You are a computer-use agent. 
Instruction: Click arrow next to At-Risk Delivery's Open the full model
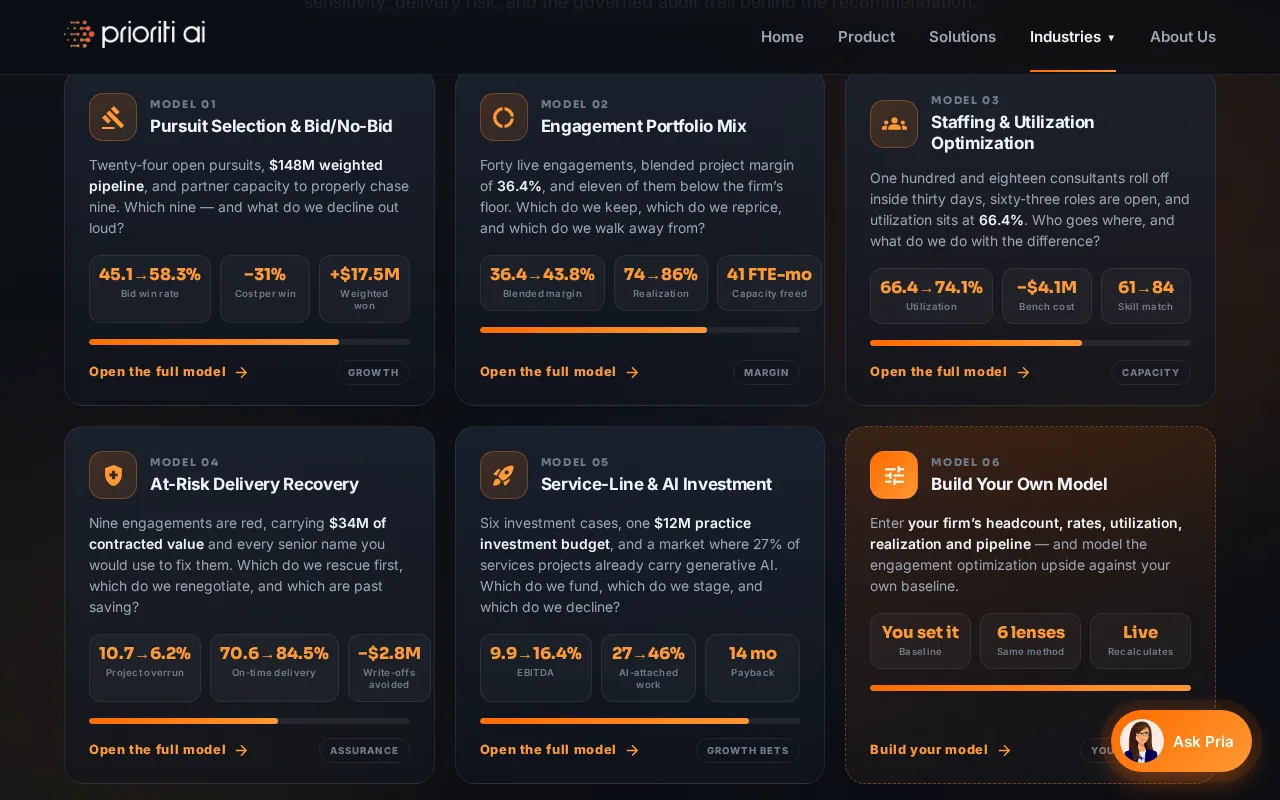(241, 750)
